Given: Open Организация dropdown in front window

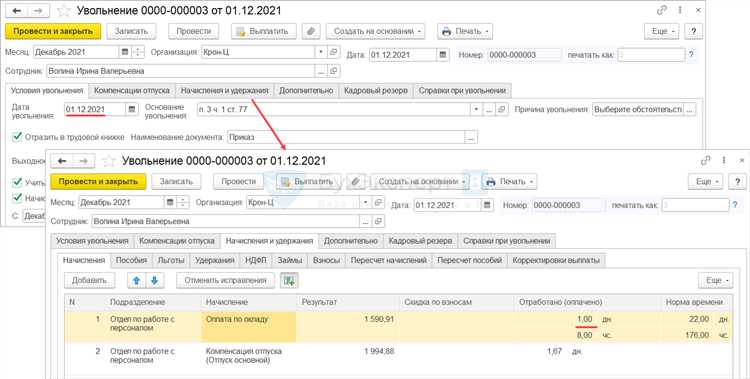Looking at the screenshot, I should pyautogui.click(x=365, y=202).
